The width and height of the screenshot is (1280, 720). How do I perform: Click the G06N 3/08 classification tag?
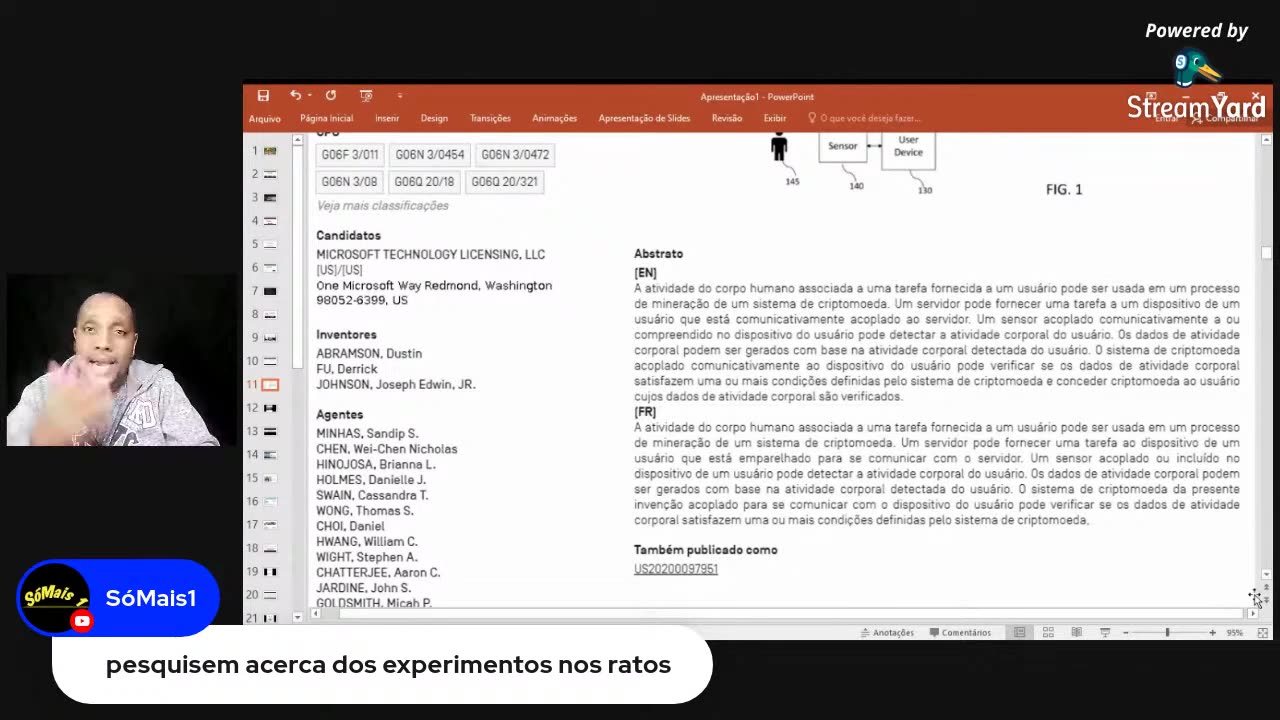[349, 182]
